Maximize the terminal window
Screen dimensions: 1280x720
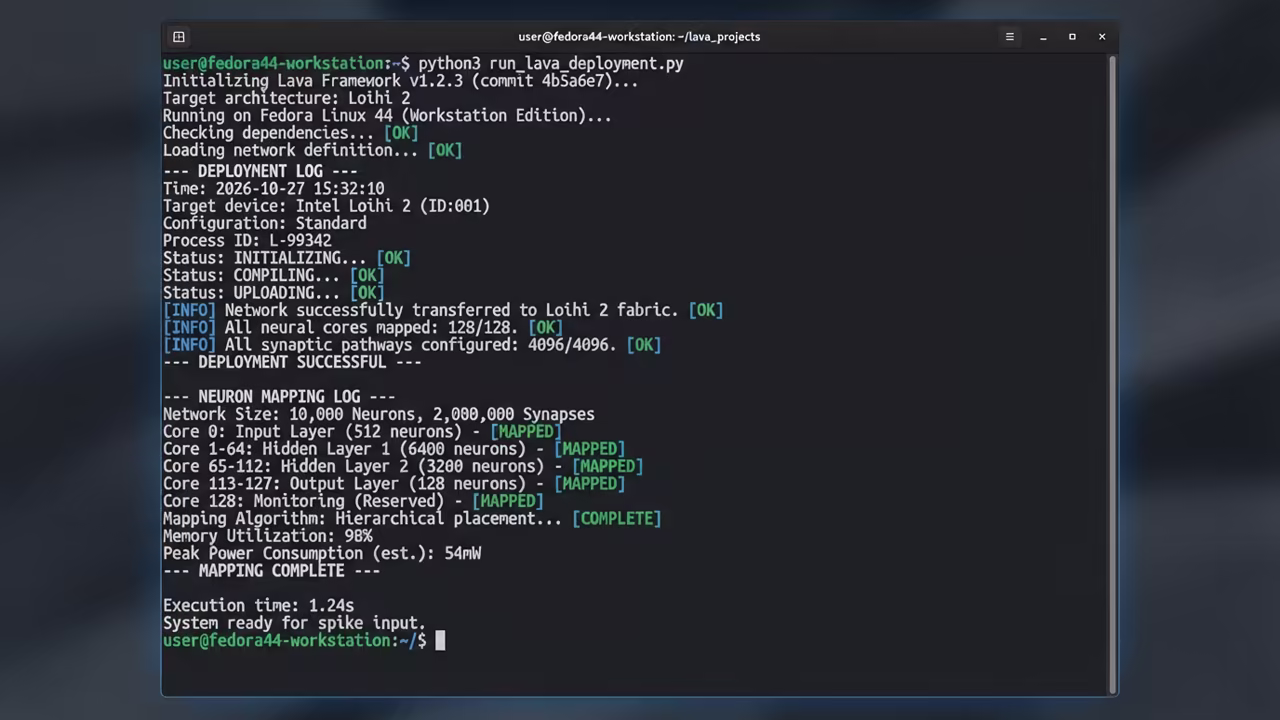coord(1072,37)
